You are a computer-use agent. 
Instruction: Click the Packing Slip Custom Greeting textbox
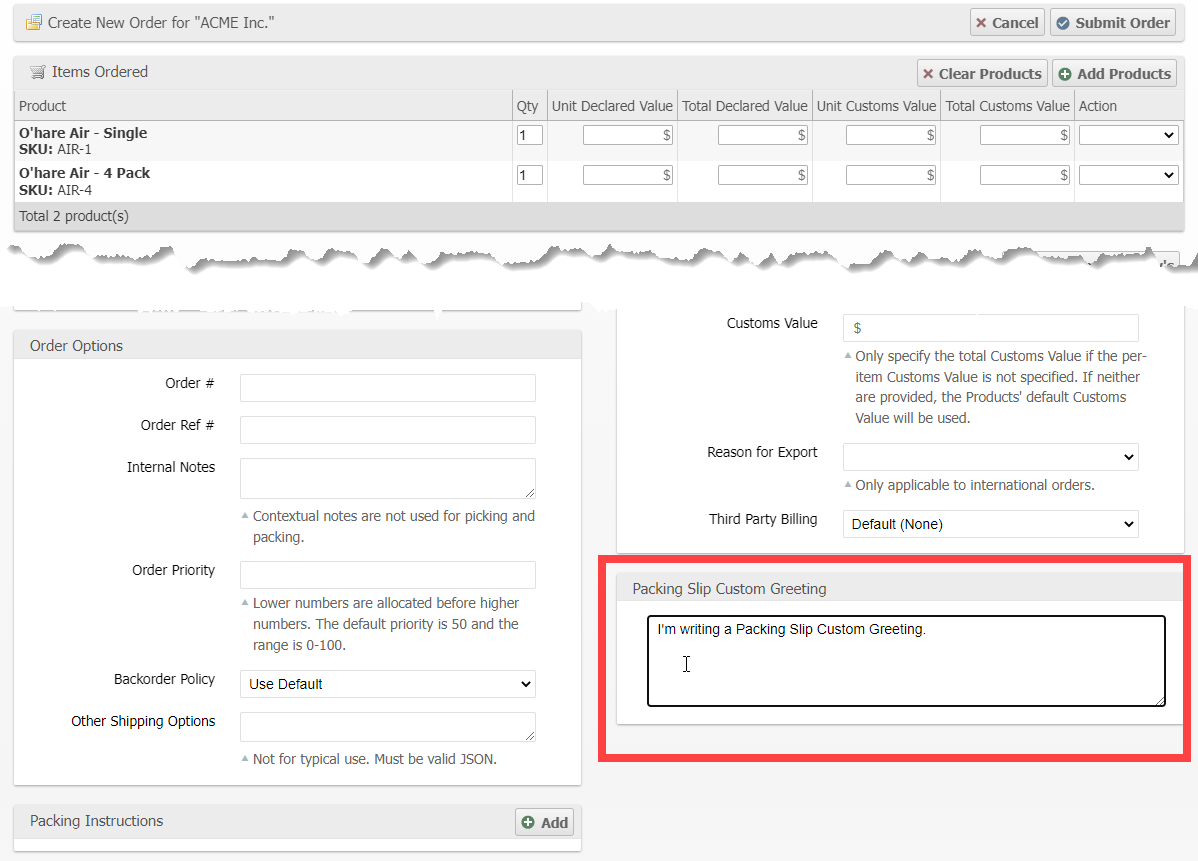[x=905, y=661]
